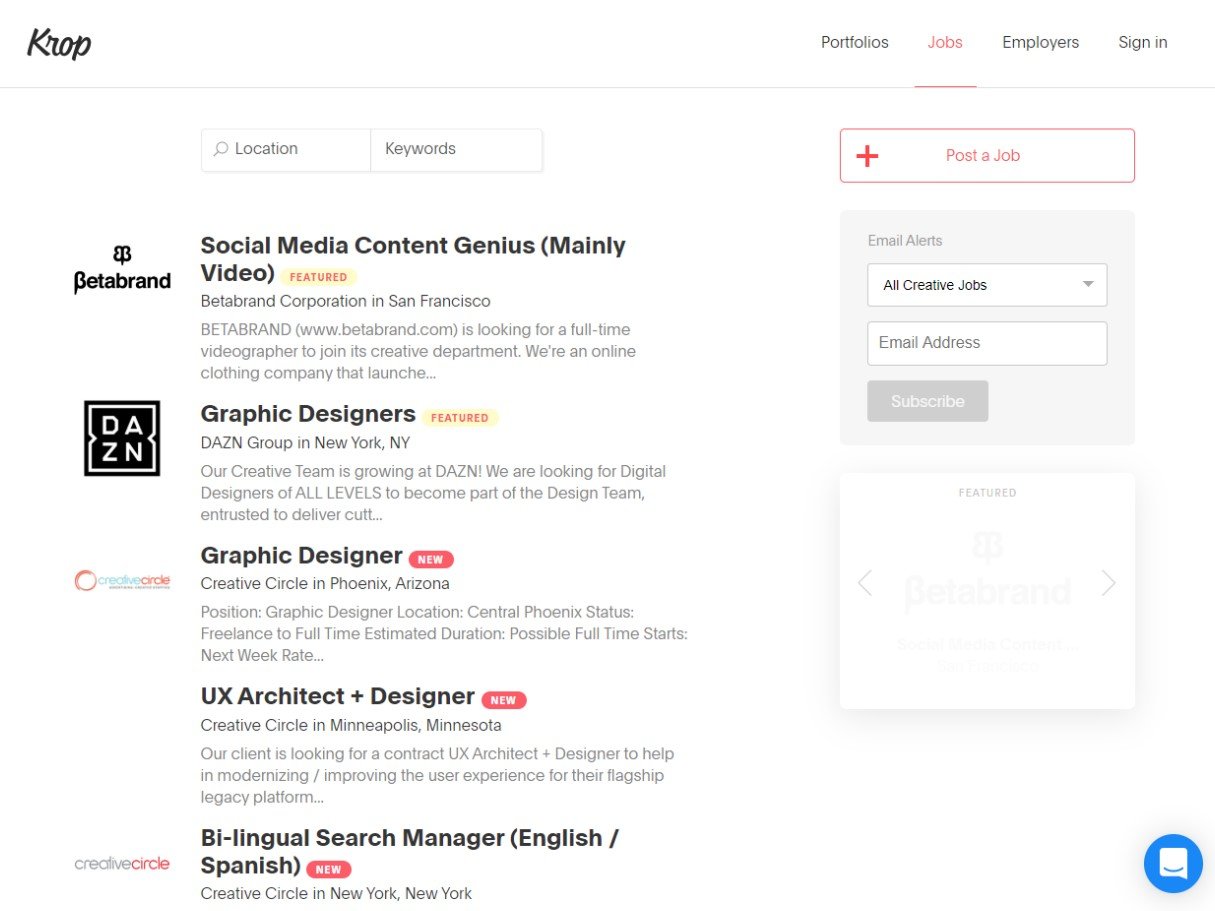
Task: Click FEATURED badge on Graphic Designers
Action: click(460, 418)
